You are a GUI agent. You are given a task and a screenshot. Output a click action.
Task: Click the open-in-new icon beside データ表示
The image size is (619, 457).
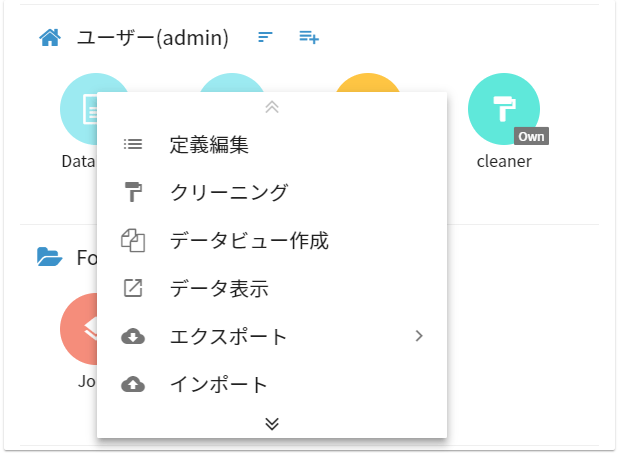click(133, 288)
